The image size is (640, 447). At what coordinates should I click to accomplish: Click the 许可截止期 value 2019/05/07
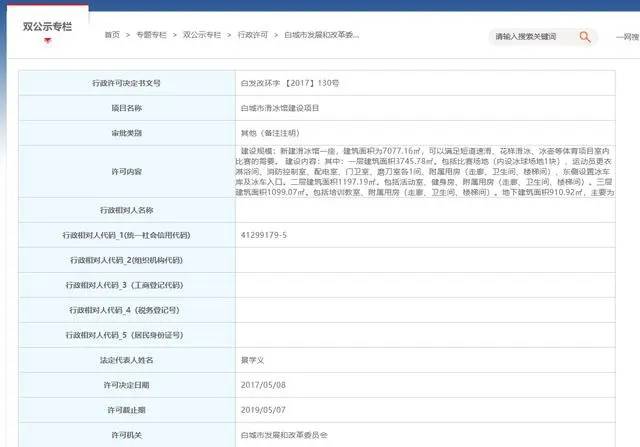262,410
